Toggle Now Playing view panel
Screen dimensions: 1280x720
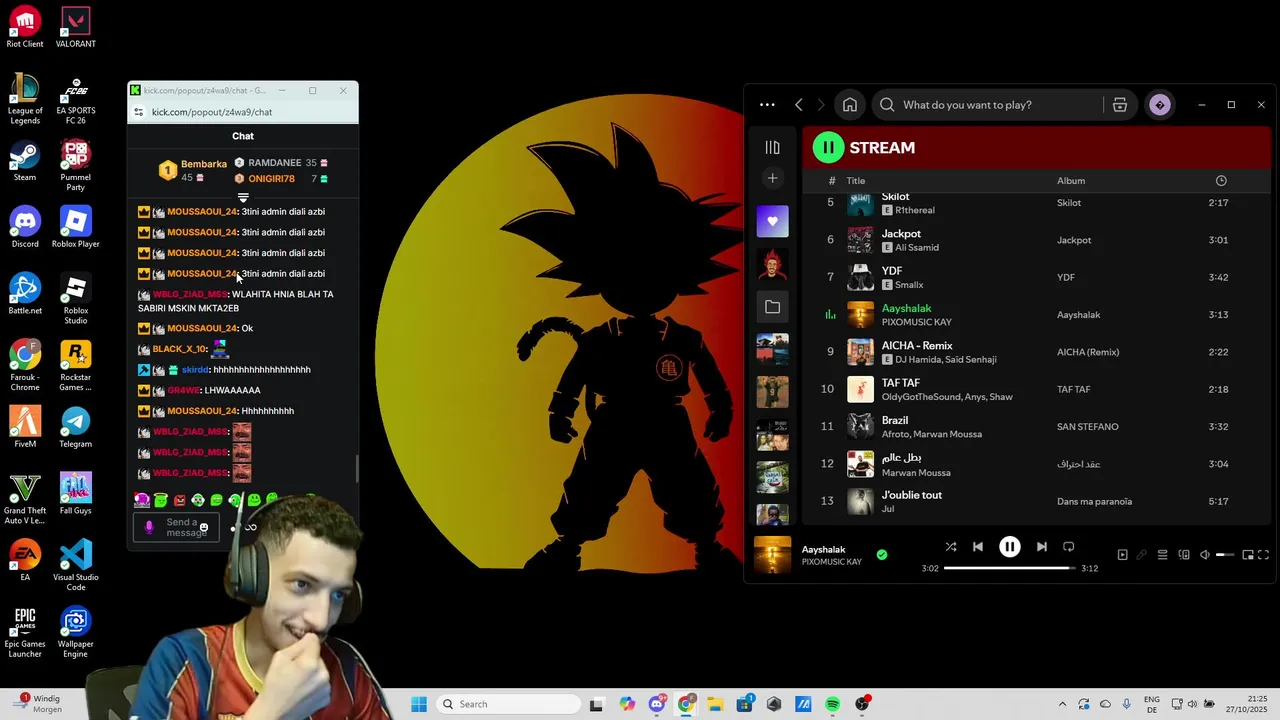[x=1122, y=555]
